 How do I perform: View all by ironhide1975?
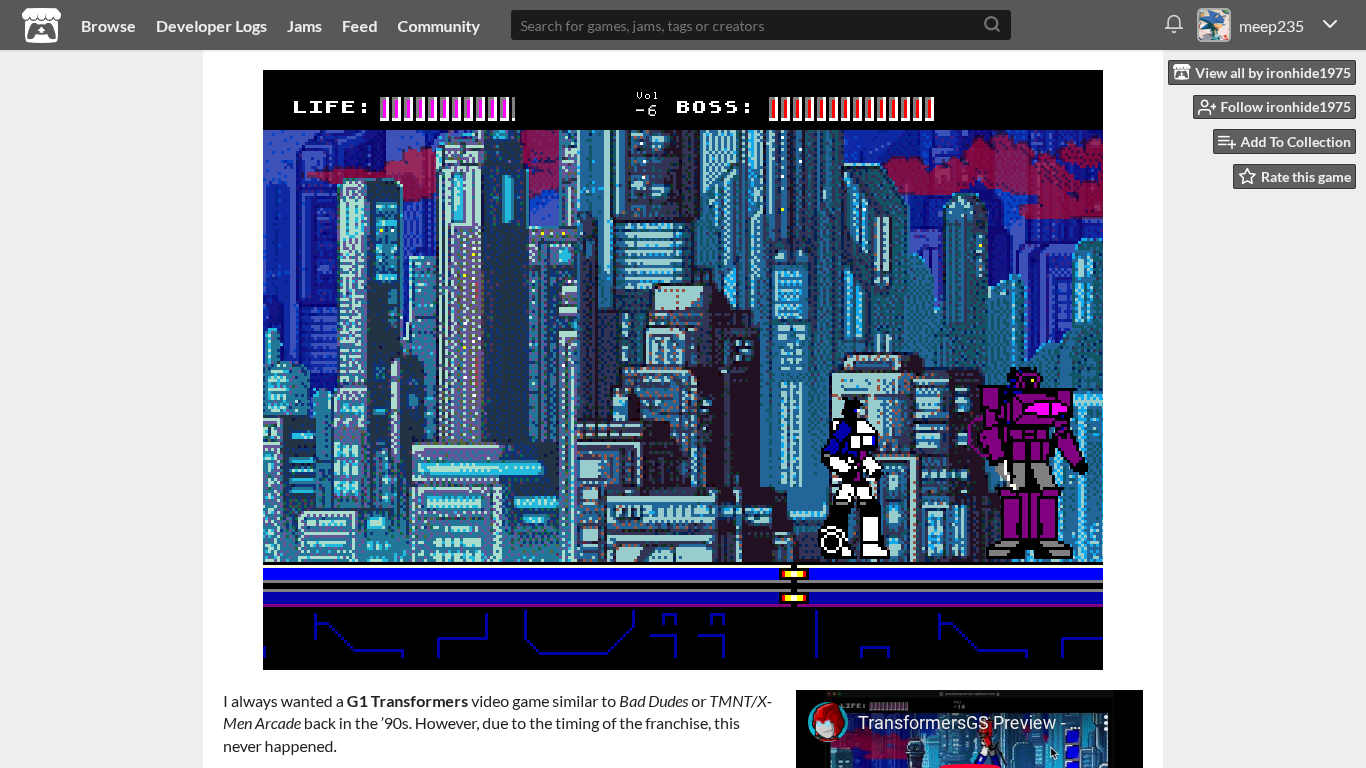(x=1262, y=72)
